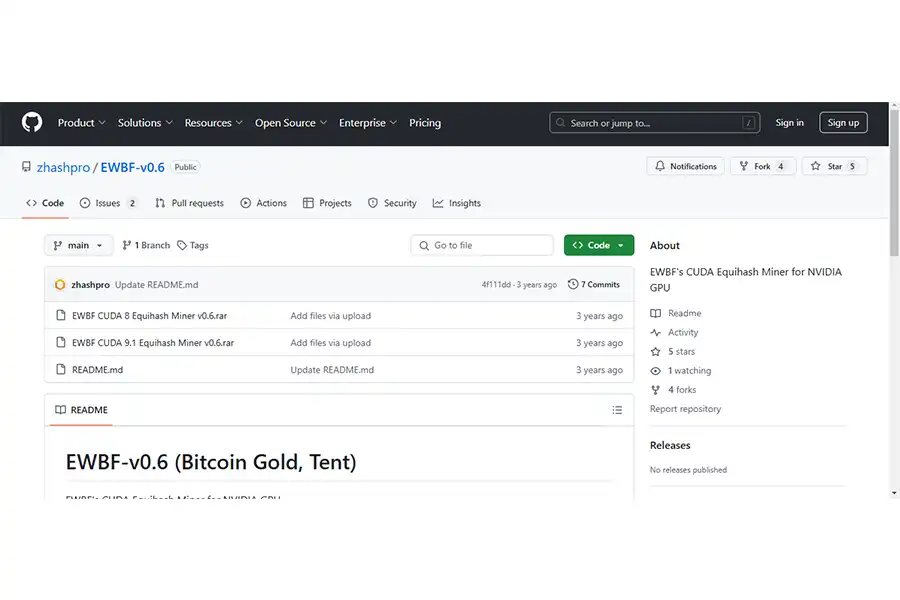The image size is (900, 600).
Task: View the Tags link
Action: coord(193,245)
